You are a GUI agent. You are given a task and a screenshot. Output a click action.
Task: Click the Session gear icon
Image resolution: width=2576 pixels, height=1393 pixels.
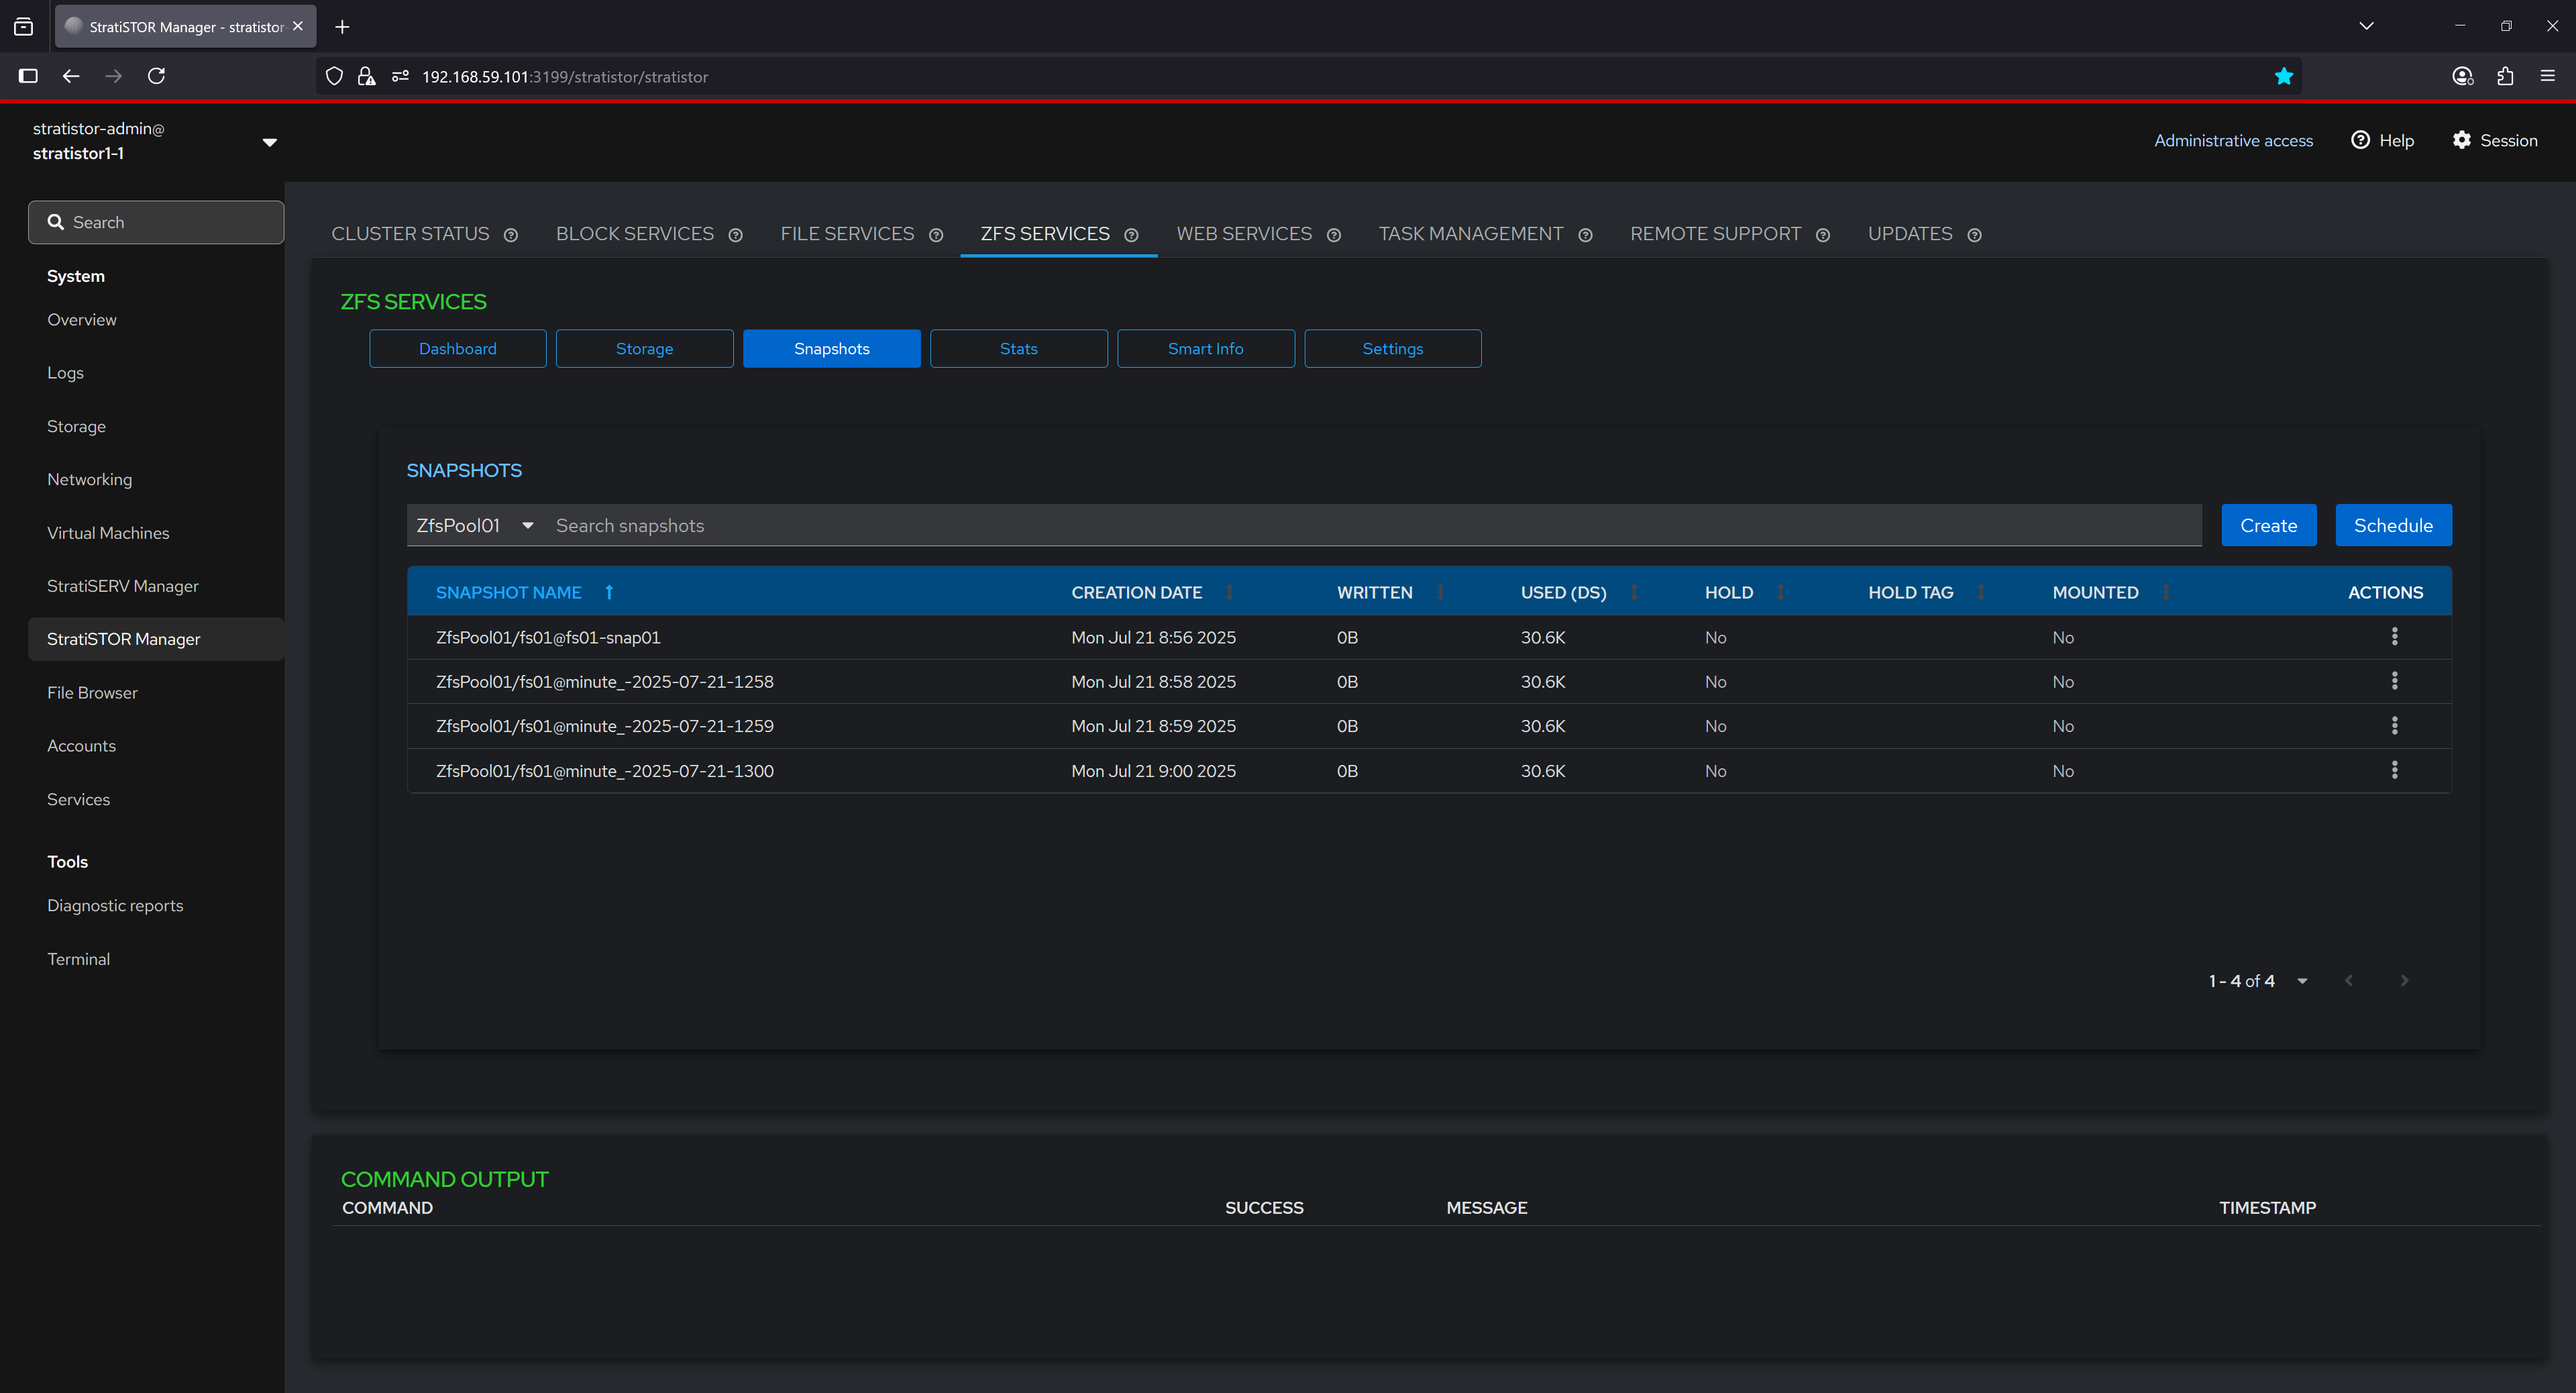coord(2461,140)
